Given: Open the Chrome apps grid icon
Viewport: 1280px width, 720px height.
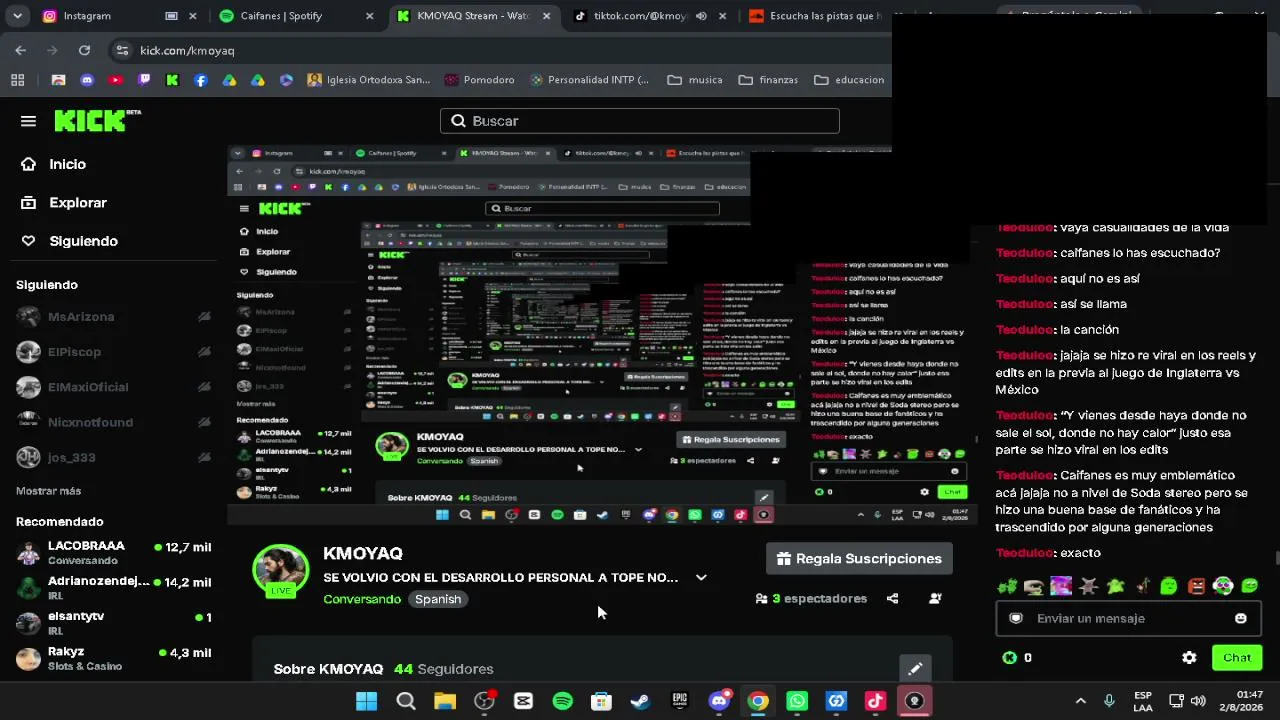Looking at the screenshot, I should click(17, 80).
